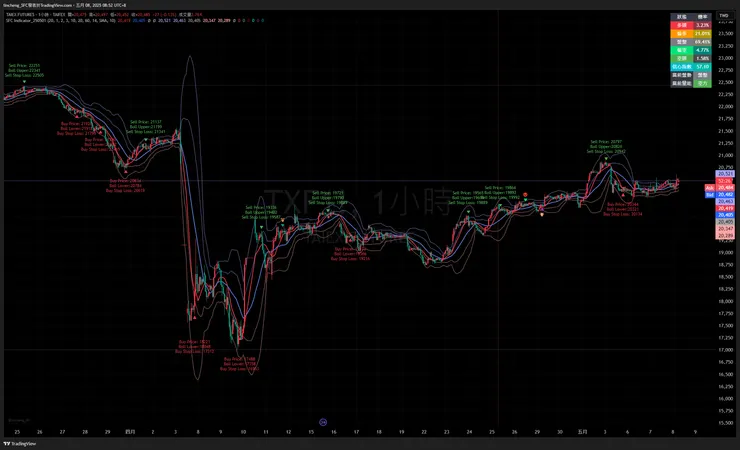Viewport: 740px width, 450px height.
Task: Select the pink 20,347 price tag
Action: 725,229
